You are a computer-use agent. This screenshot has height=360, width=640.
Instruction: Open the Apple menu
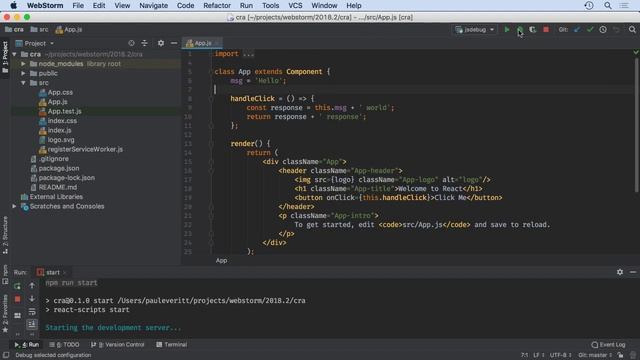coord(13,6)
